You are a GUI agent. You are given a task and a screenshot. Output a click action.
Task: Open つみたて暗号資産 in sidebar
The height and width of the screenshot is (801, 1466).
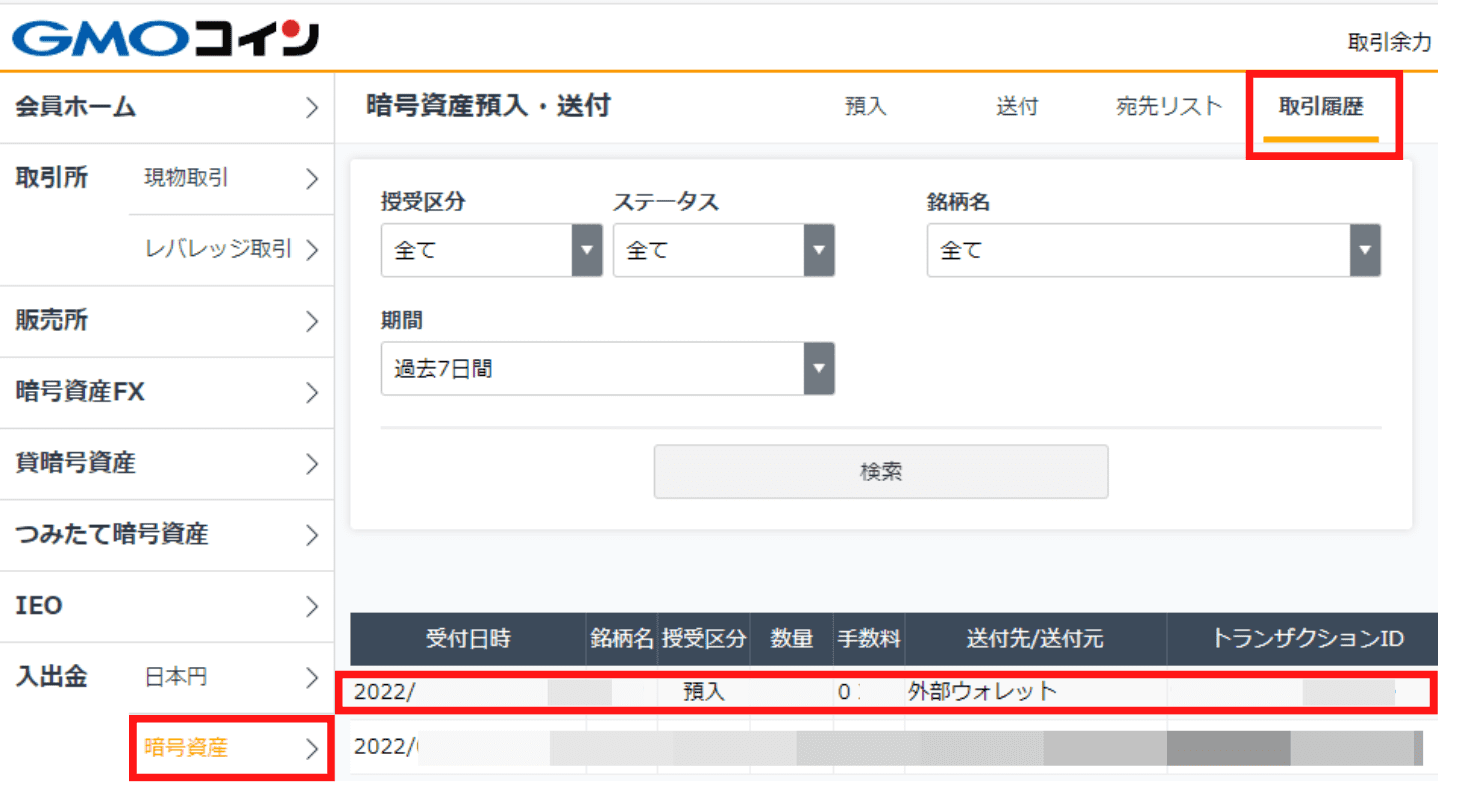point(167,534)
